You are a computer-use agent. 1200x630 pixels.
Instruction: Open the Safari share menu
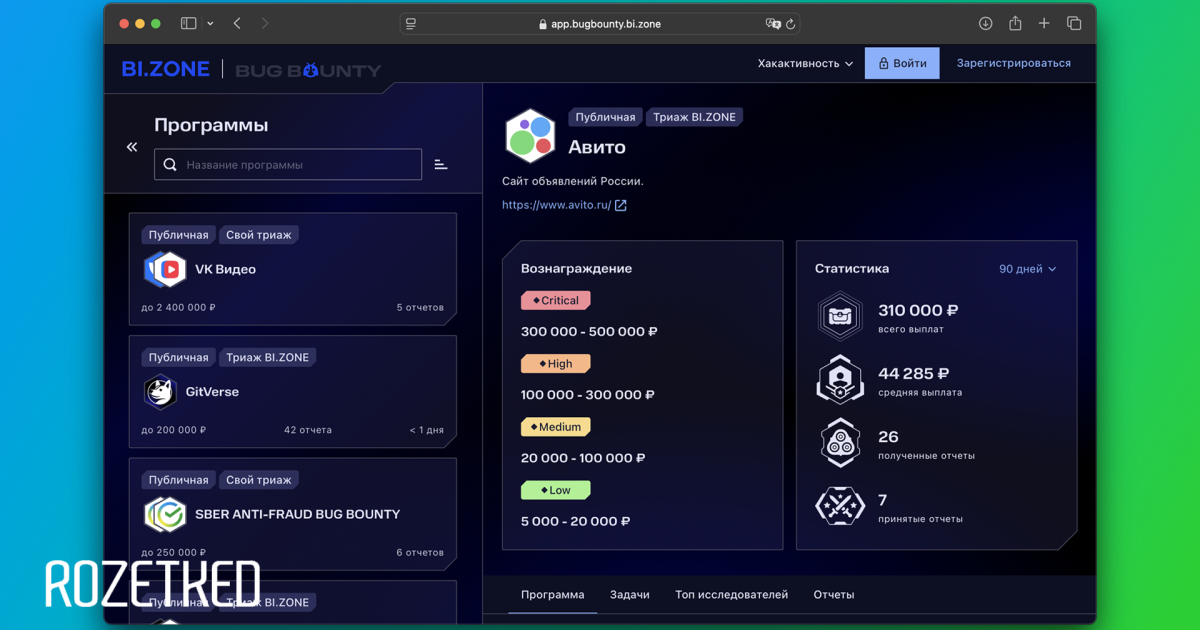[x=1015, y=24]
